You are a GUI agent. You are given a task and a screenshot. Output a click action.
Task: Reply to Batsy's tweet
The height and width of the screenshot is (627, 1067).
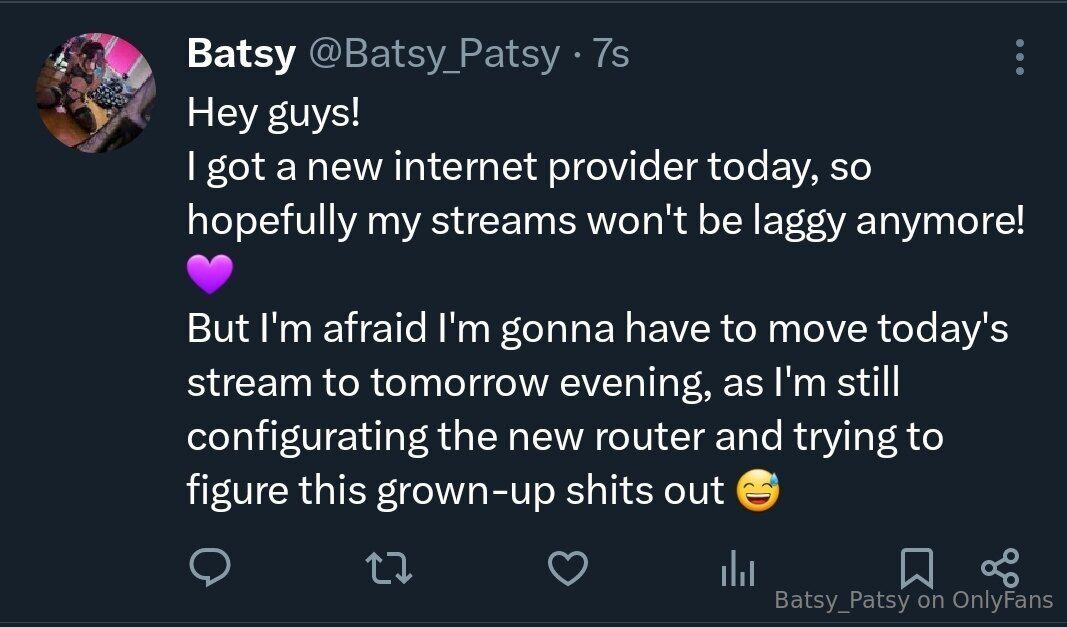click(x=210, y=568)
